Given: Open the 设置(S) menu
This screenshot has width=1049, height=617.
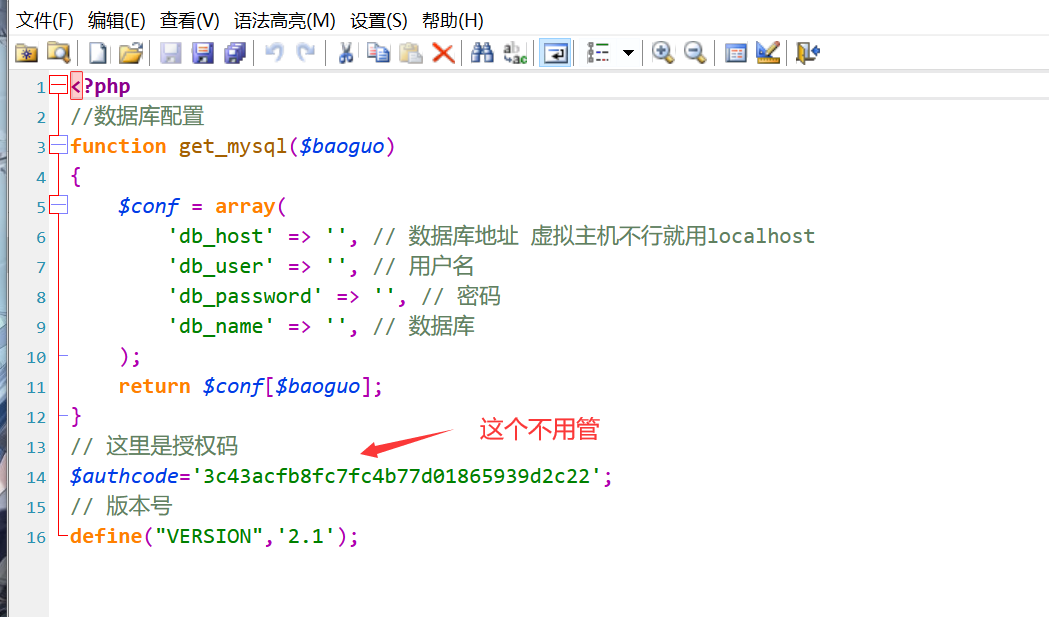Looking at the screenshot, I should click(379, 20).
